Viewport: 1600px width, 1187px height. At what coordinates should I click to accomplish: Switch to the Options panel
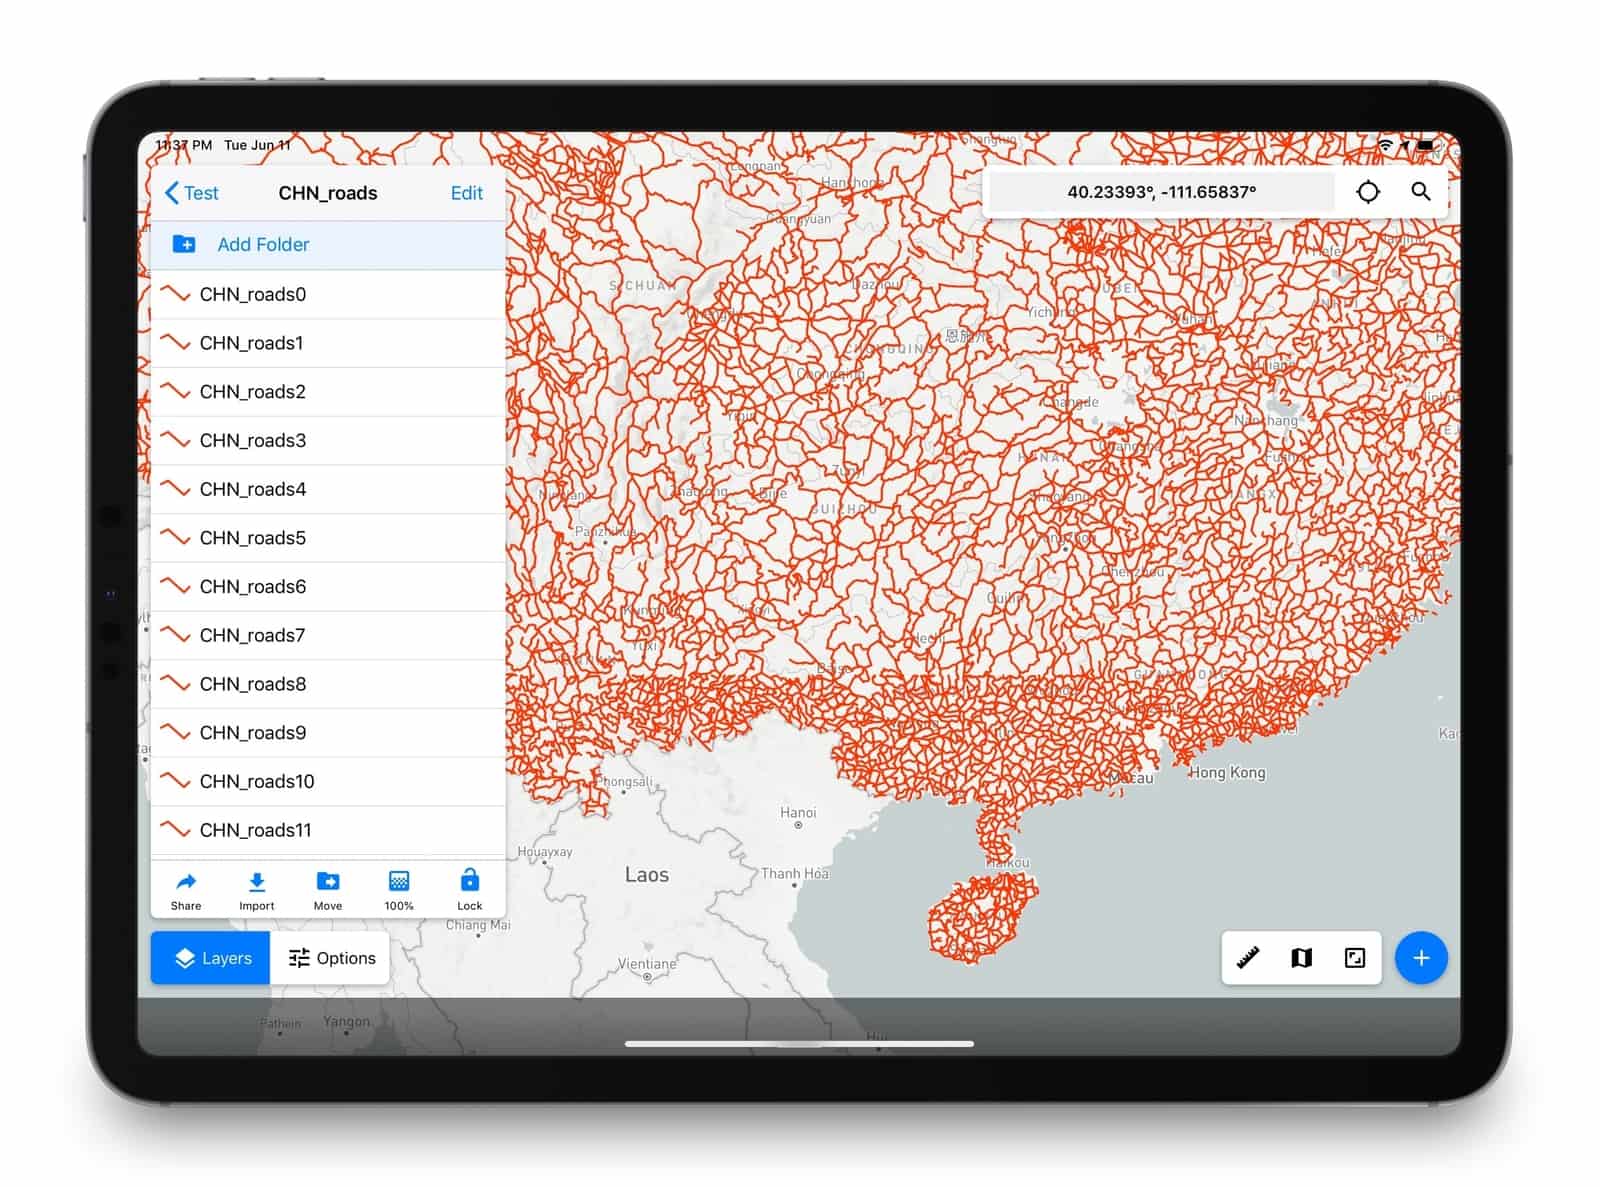pos(332,958)
